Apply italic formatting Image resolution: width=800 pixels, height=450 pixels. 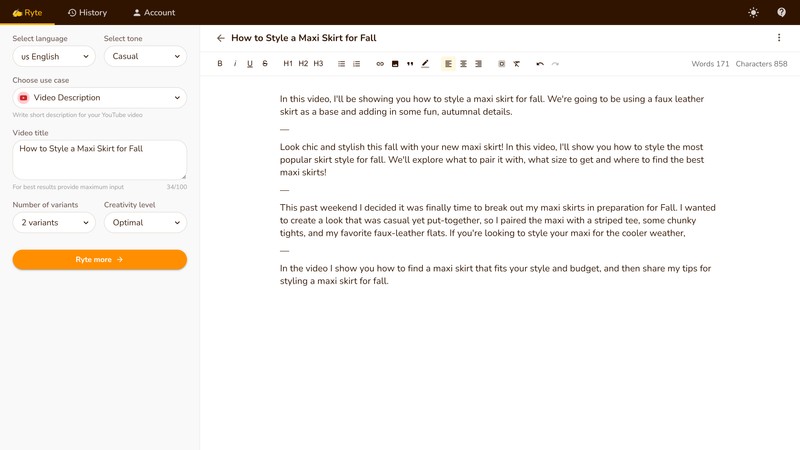coord(235,64)
